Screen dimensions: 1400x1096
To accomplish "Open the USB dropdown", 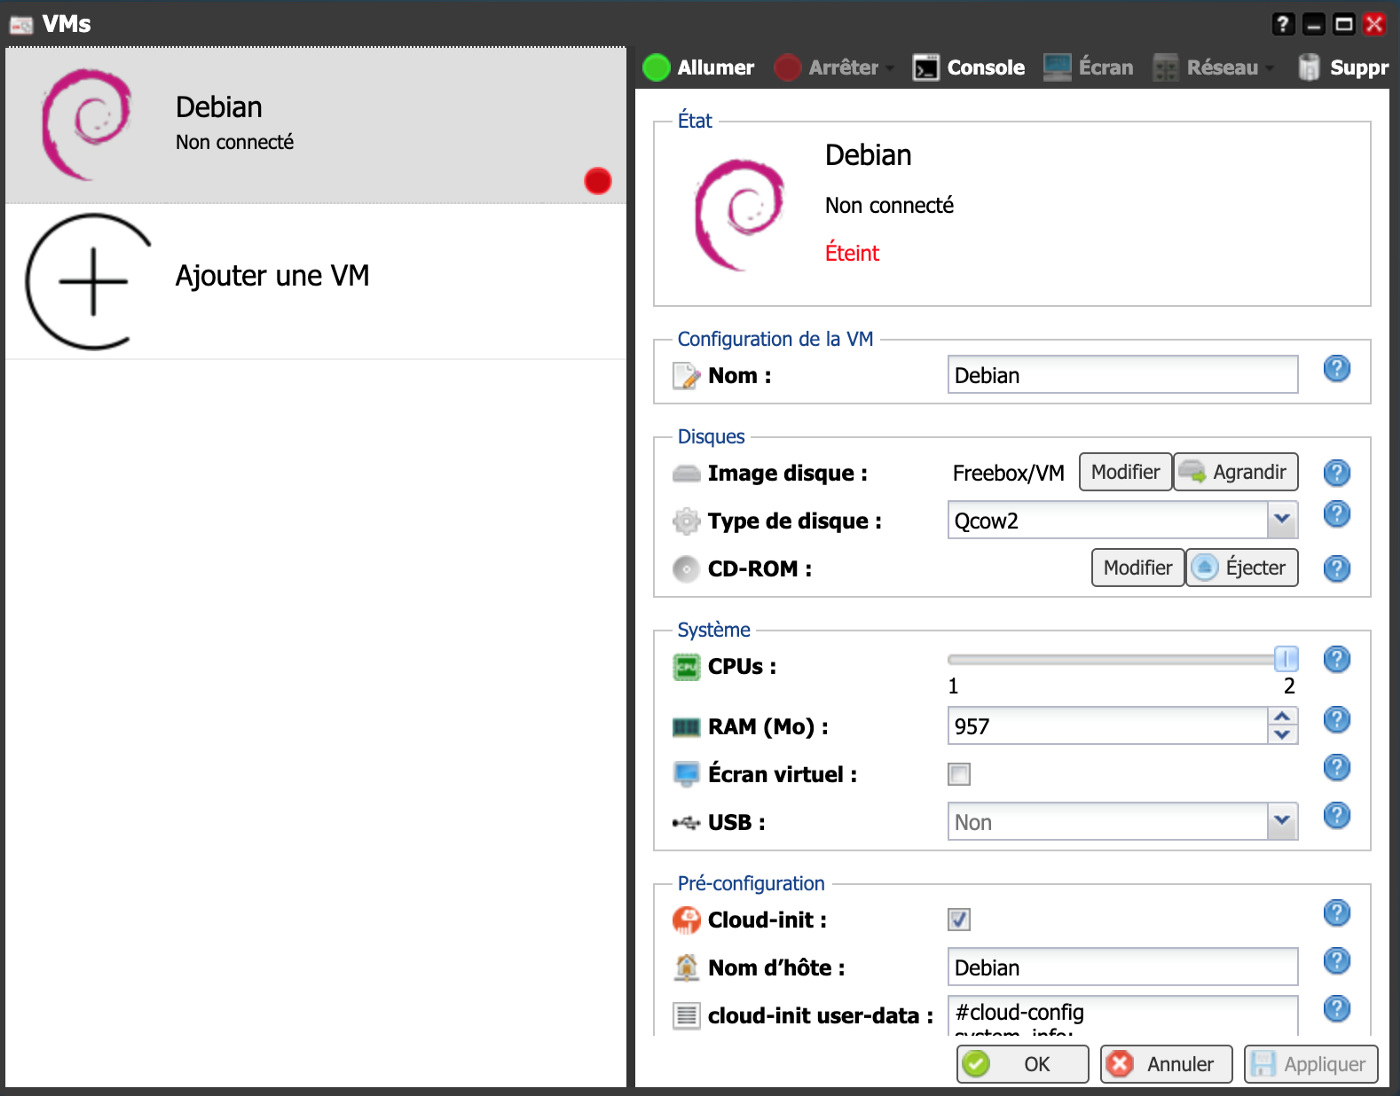I will coord(1282,821).
